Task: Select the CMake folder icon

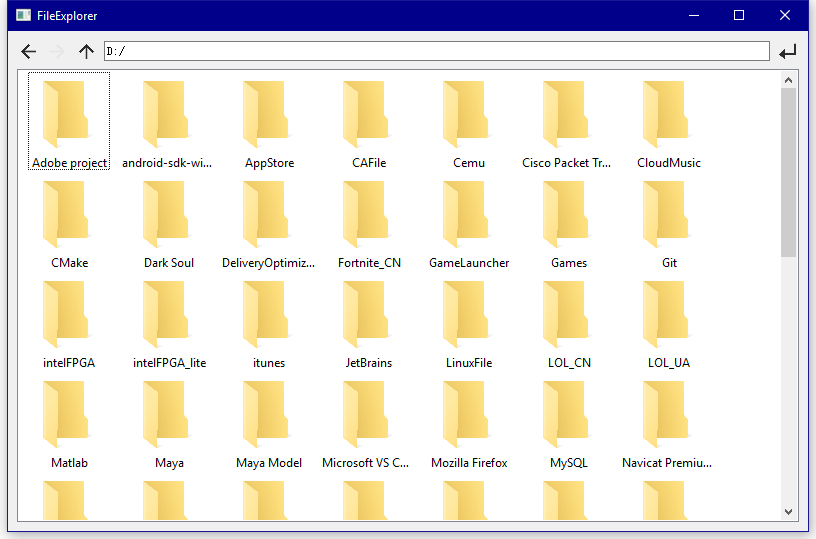Action: 66,214
